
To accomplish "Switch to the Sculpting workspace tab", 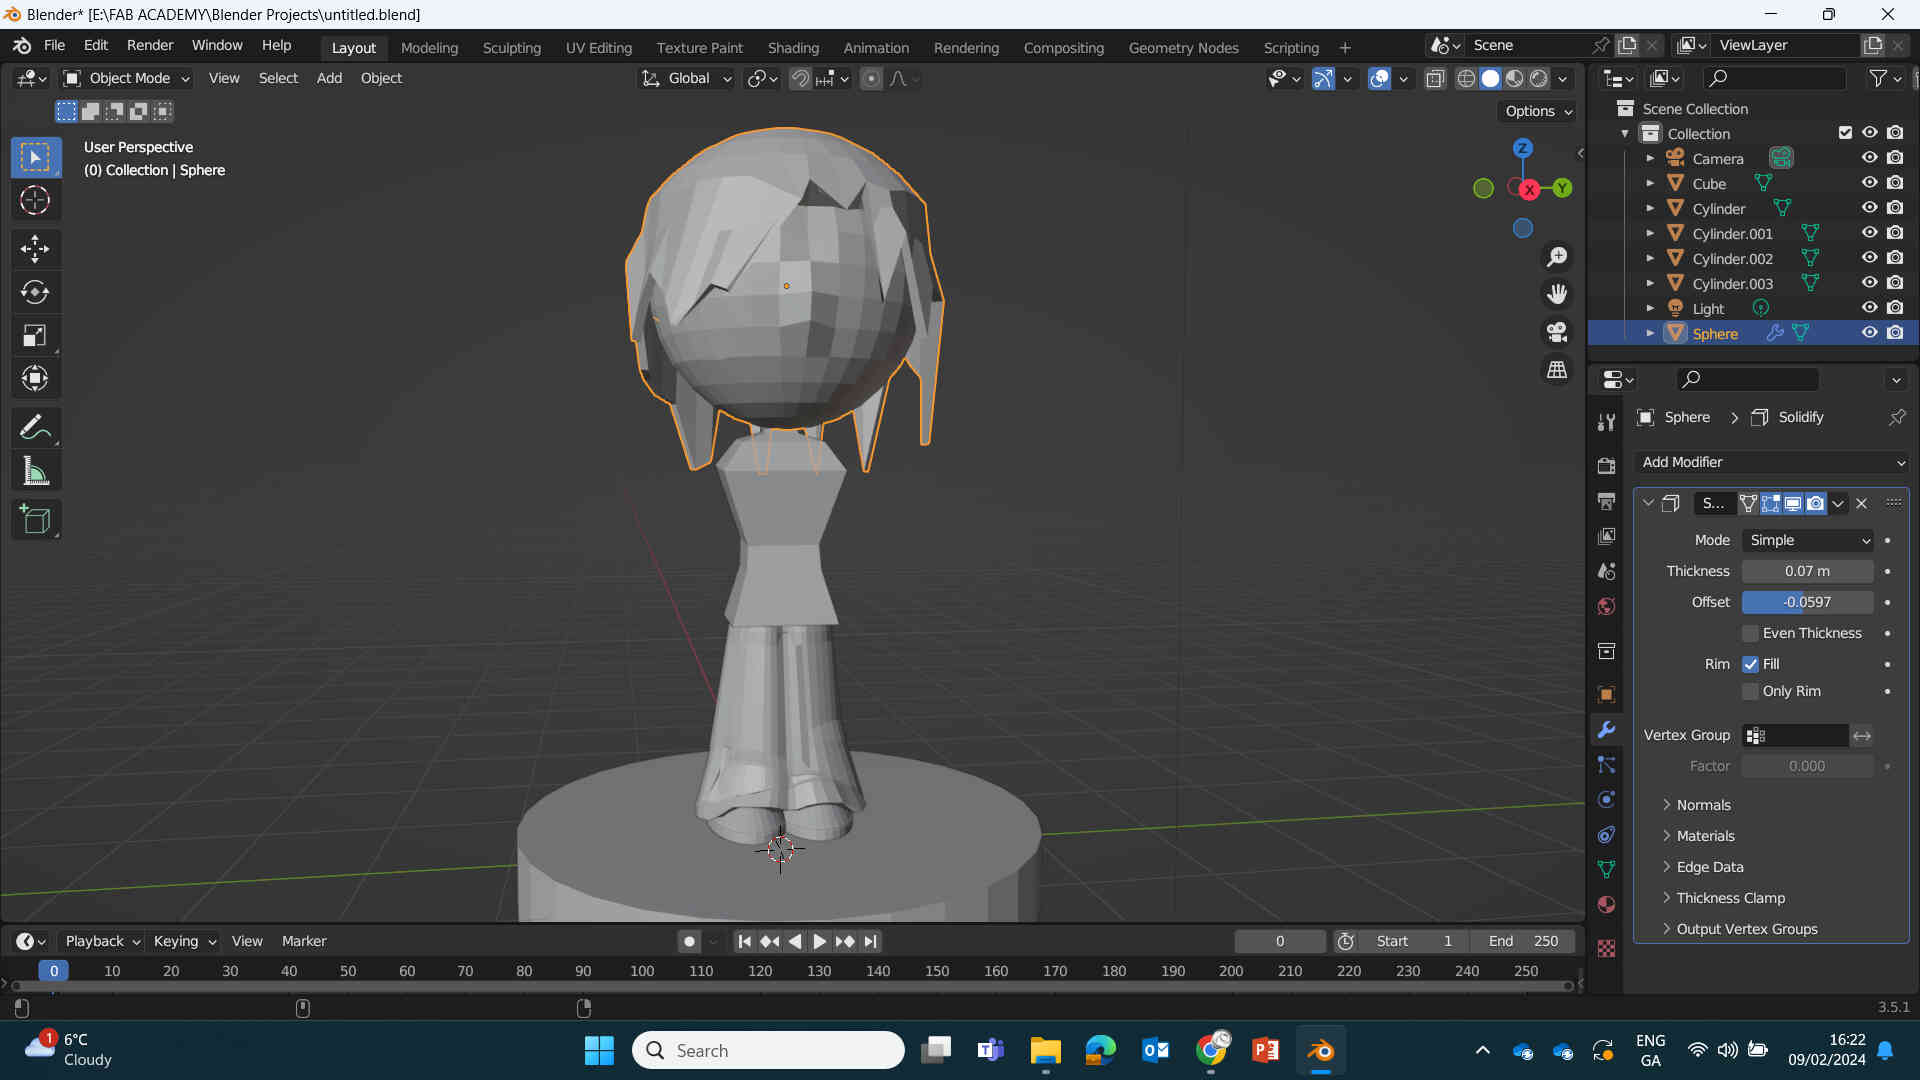I will [x=511, y=47].
